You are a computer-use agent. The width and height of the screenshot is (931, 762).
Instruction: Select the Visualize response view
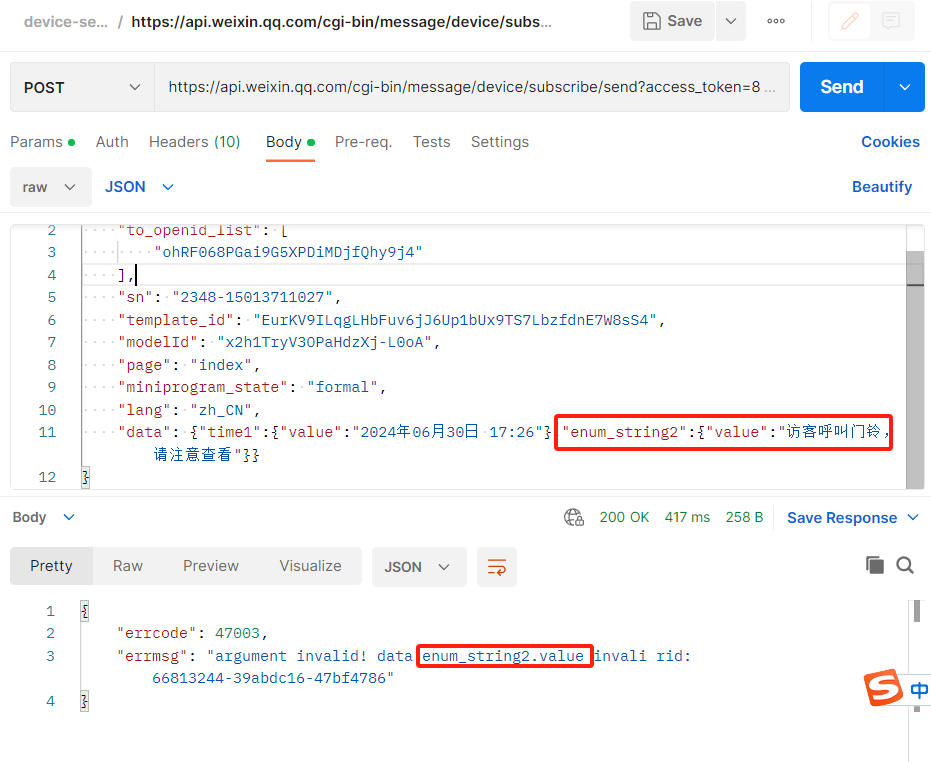point(311,566)
